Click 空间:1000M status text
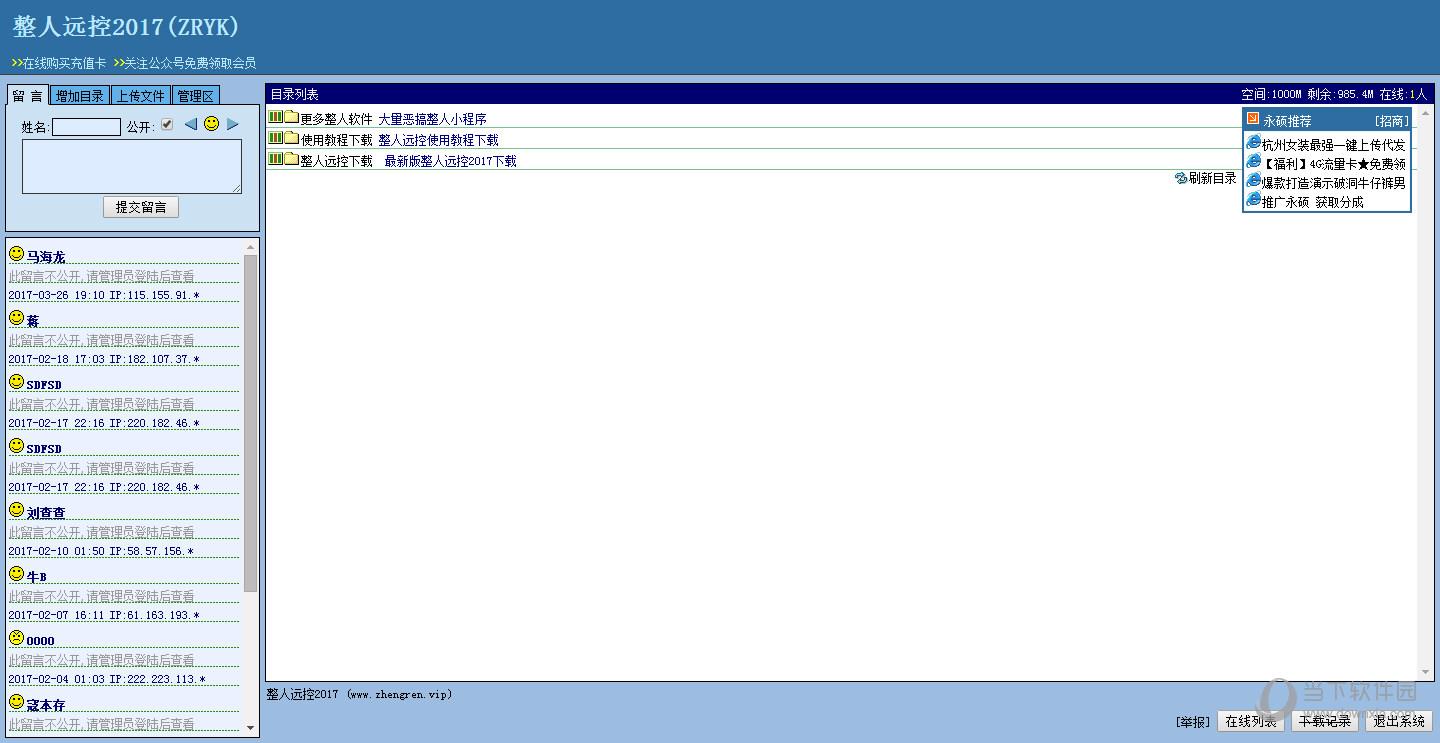This screenshot has width=1440, height=743. [x=1271, y=94]
